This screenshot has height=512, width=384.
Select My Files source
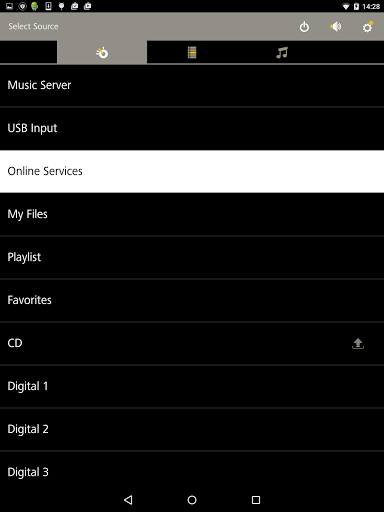click(192, 214)
